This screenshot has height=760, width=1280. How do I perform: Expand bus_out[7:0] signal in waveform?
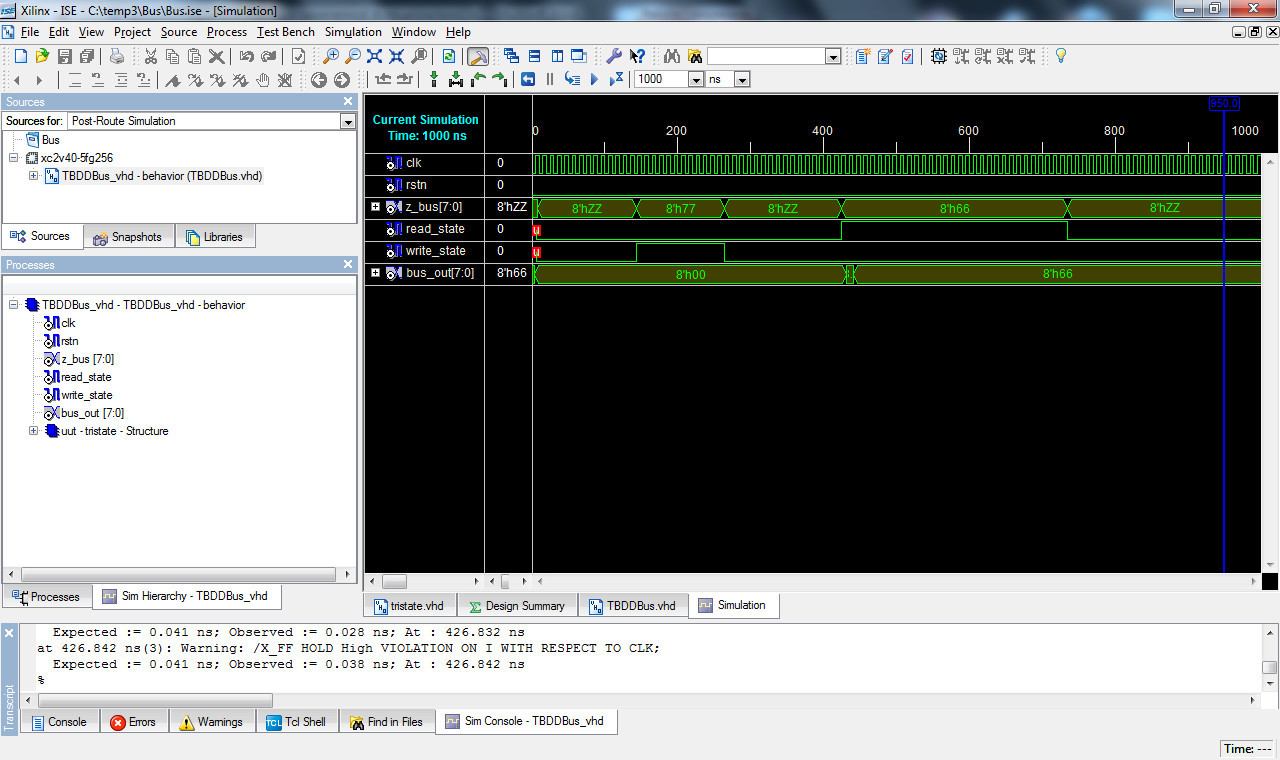376,273
